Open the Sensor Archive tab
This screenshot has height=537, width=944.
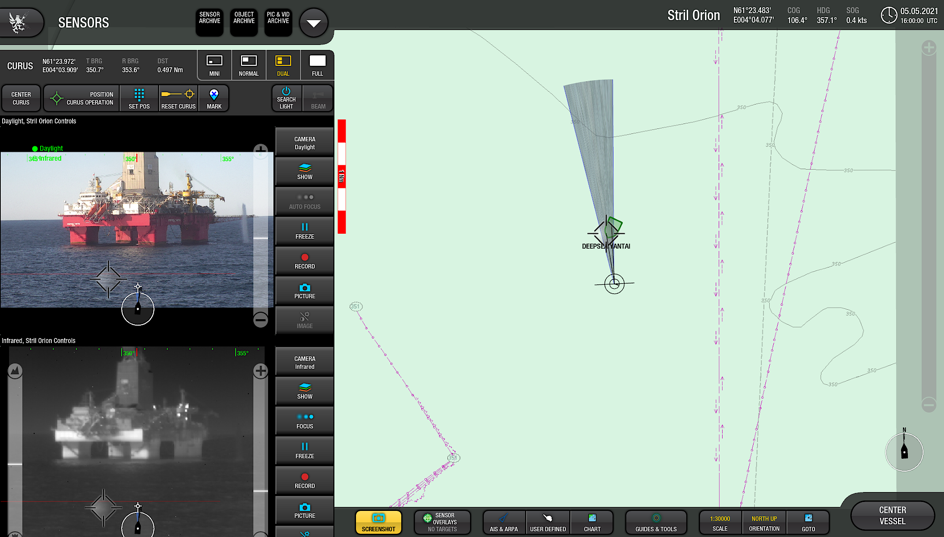(x=210, y=22)
